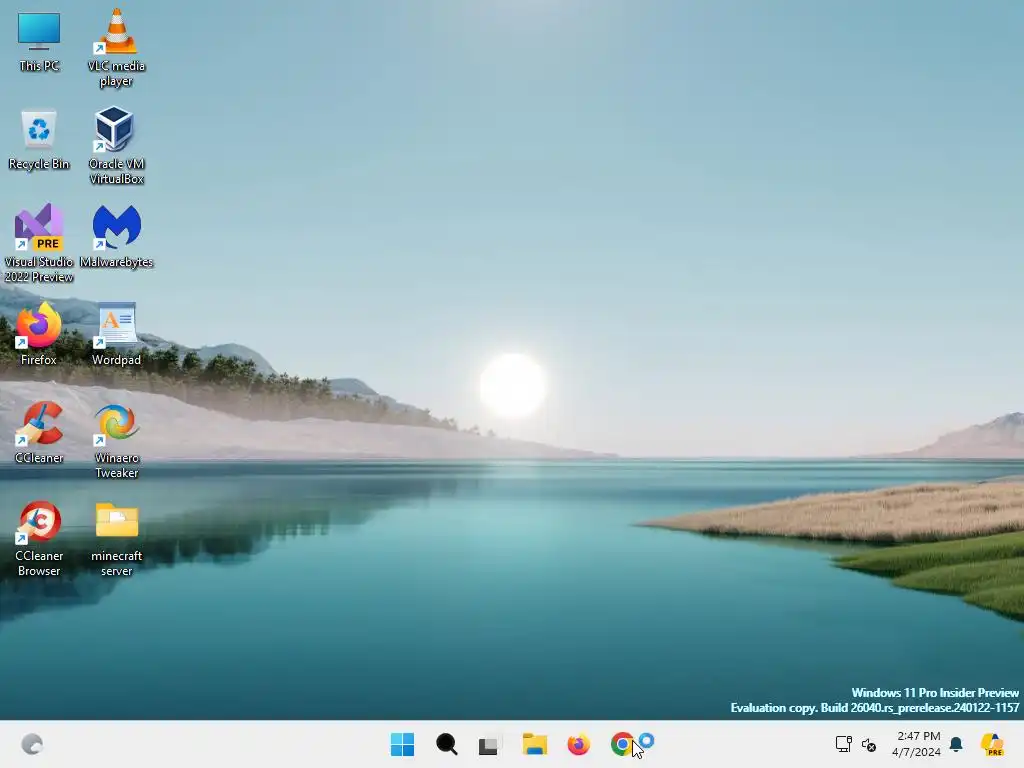
Task: Select the This PC desktop icon
Action: click(39, 41)
